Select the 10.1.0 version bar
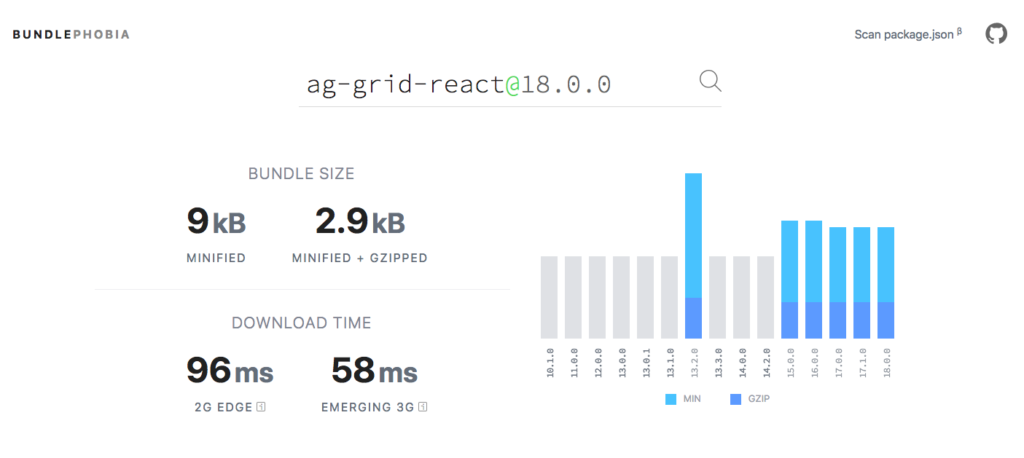The image size is (1024, 458). (549, 297)
